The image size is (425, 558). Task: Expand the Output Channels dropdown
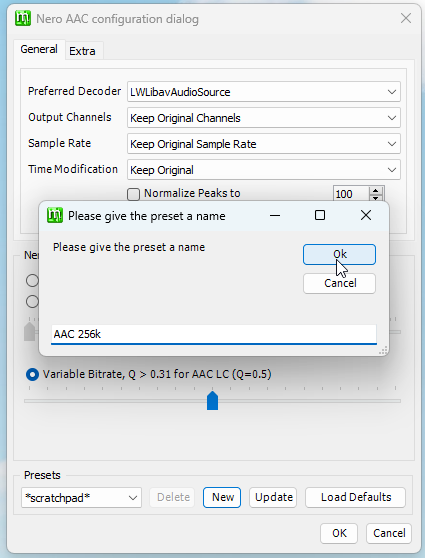pyautogui.click(x=264, y=118)
